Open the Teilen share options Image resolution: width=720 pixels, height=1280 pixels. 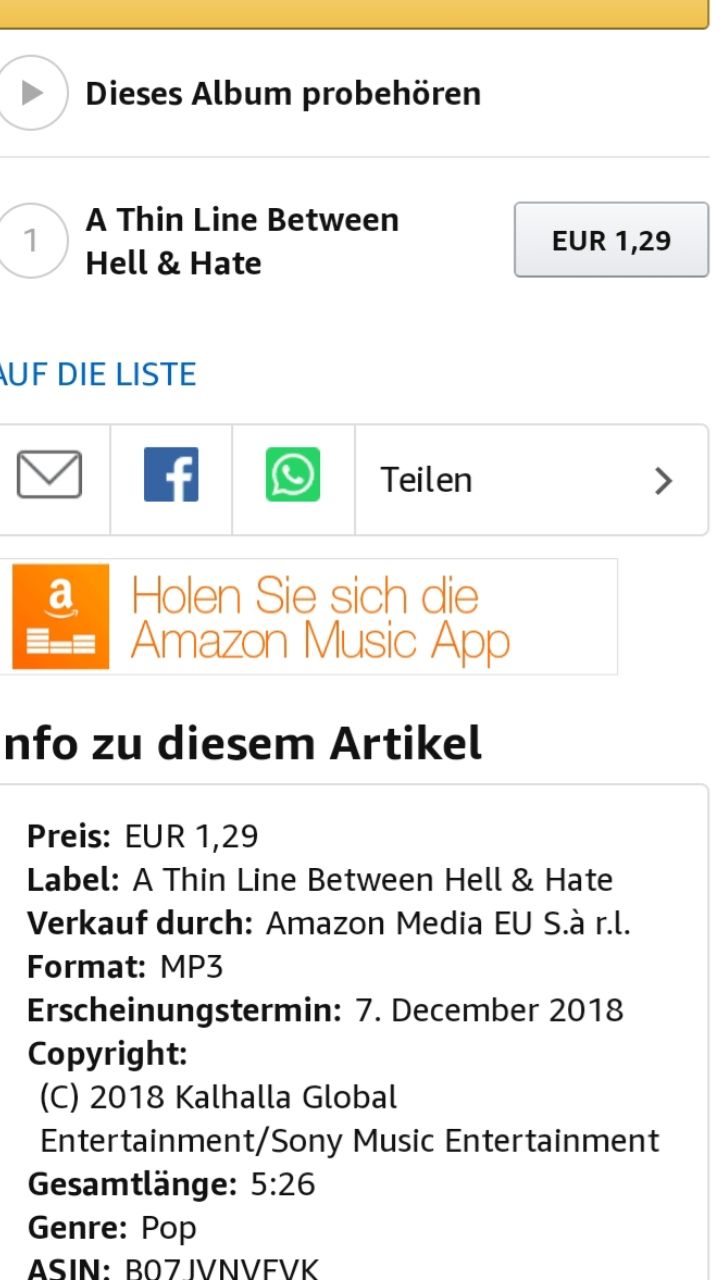[531, 480]
